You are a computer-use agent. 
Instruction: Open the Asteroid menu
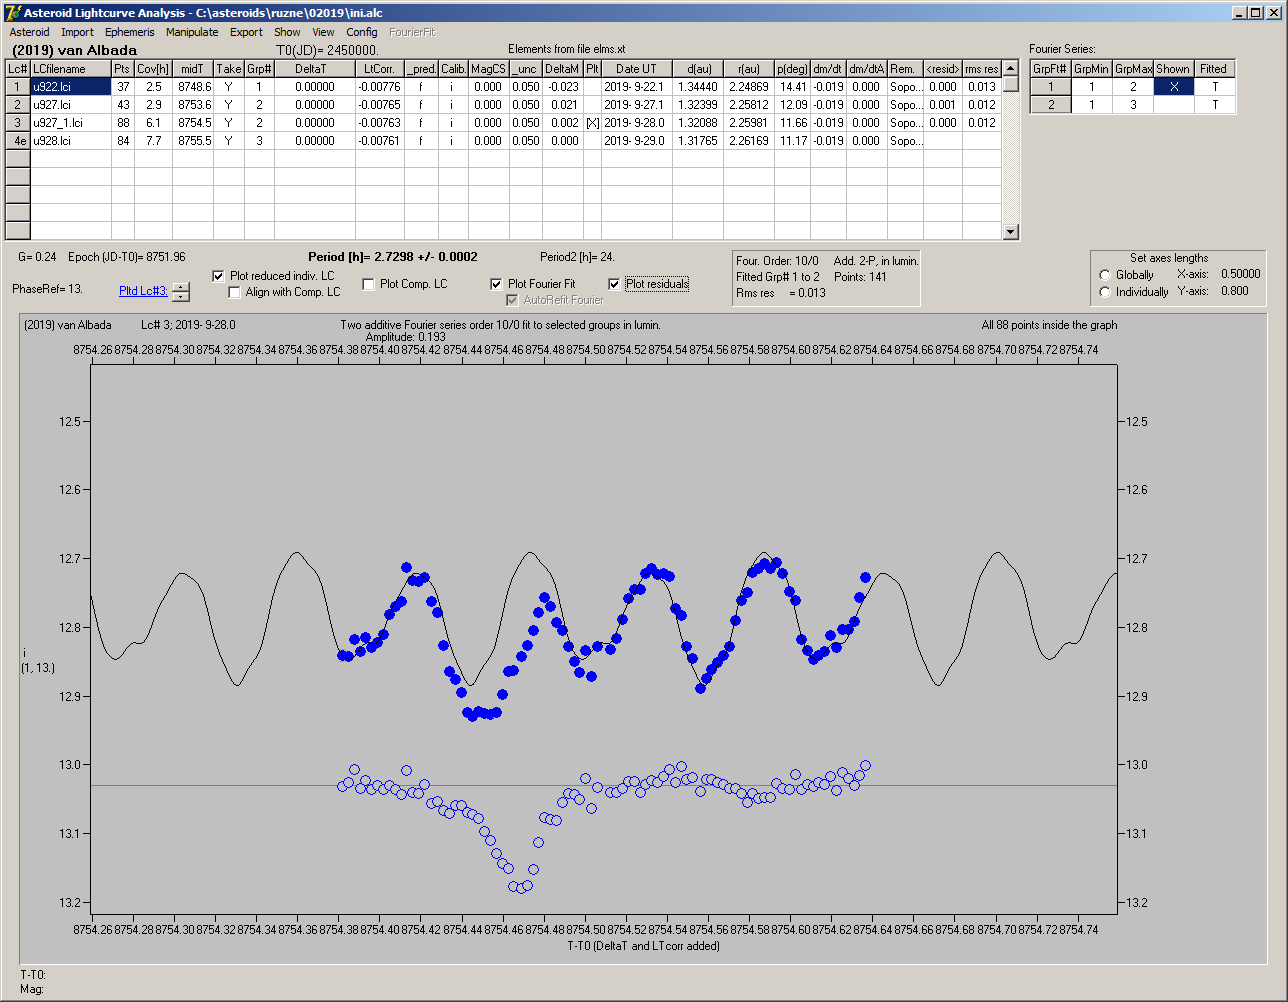[x=29, y=32]
